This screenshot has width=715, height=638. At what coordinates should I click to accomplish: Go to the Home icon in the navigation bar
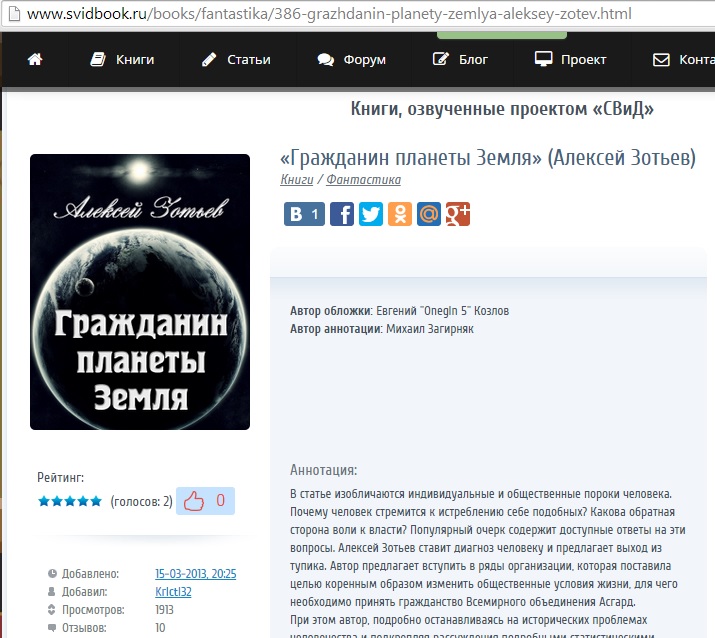(x=35, y=59)
